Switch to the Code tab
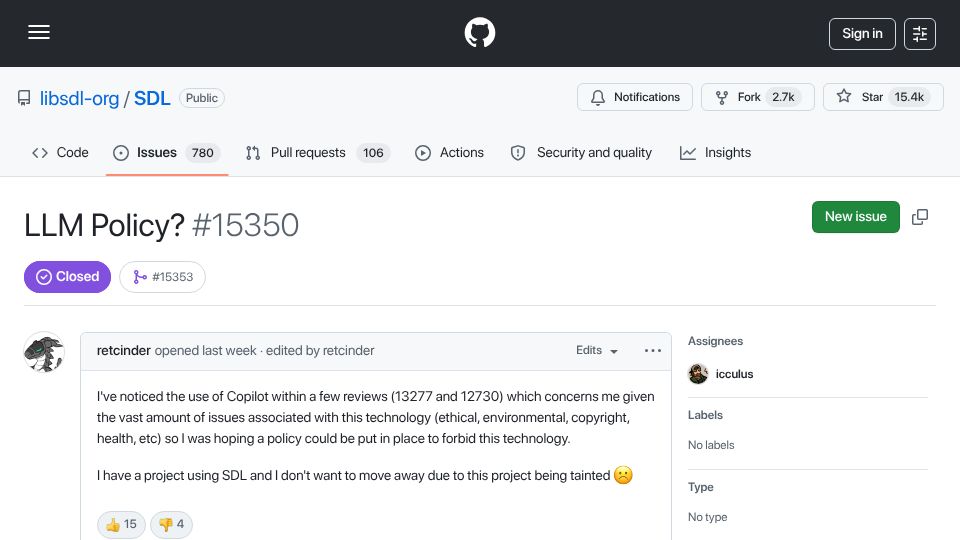The width and height of the screenshot is (960, 540). (60, 152)
